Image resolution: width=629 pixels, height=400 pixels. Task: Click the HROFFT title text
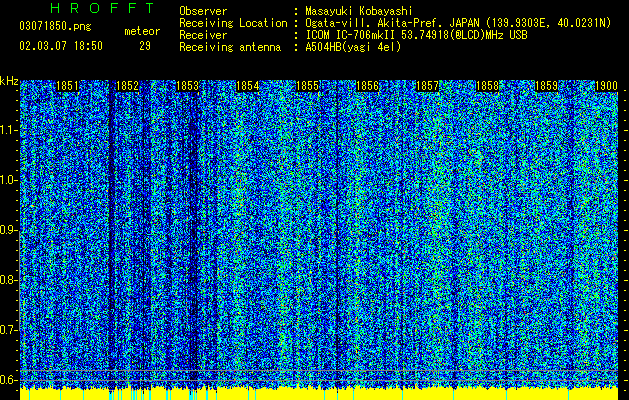point(103,8)
